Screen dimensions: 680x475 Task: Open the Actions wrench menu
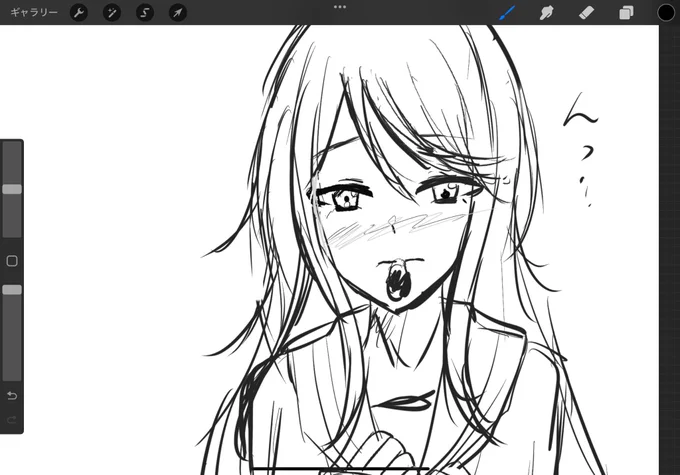79,13
